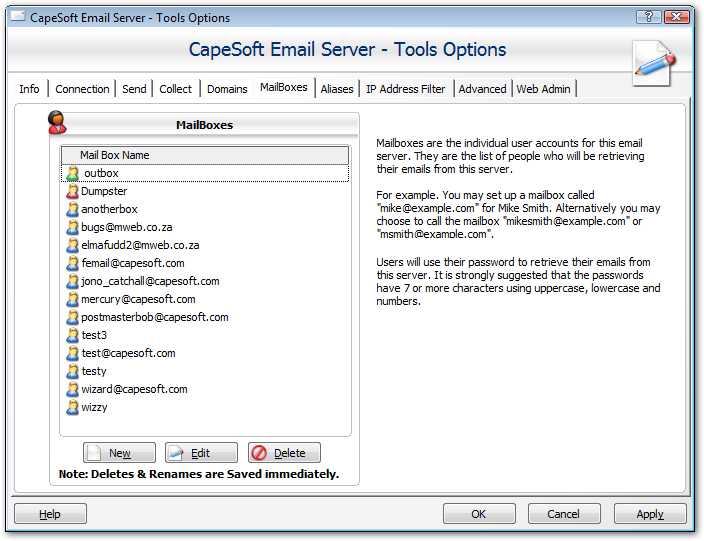The width and height of the screenshot is (704, 541).
Task: Sort by the Mail Box Name column header
Action: tap(205, 155)
